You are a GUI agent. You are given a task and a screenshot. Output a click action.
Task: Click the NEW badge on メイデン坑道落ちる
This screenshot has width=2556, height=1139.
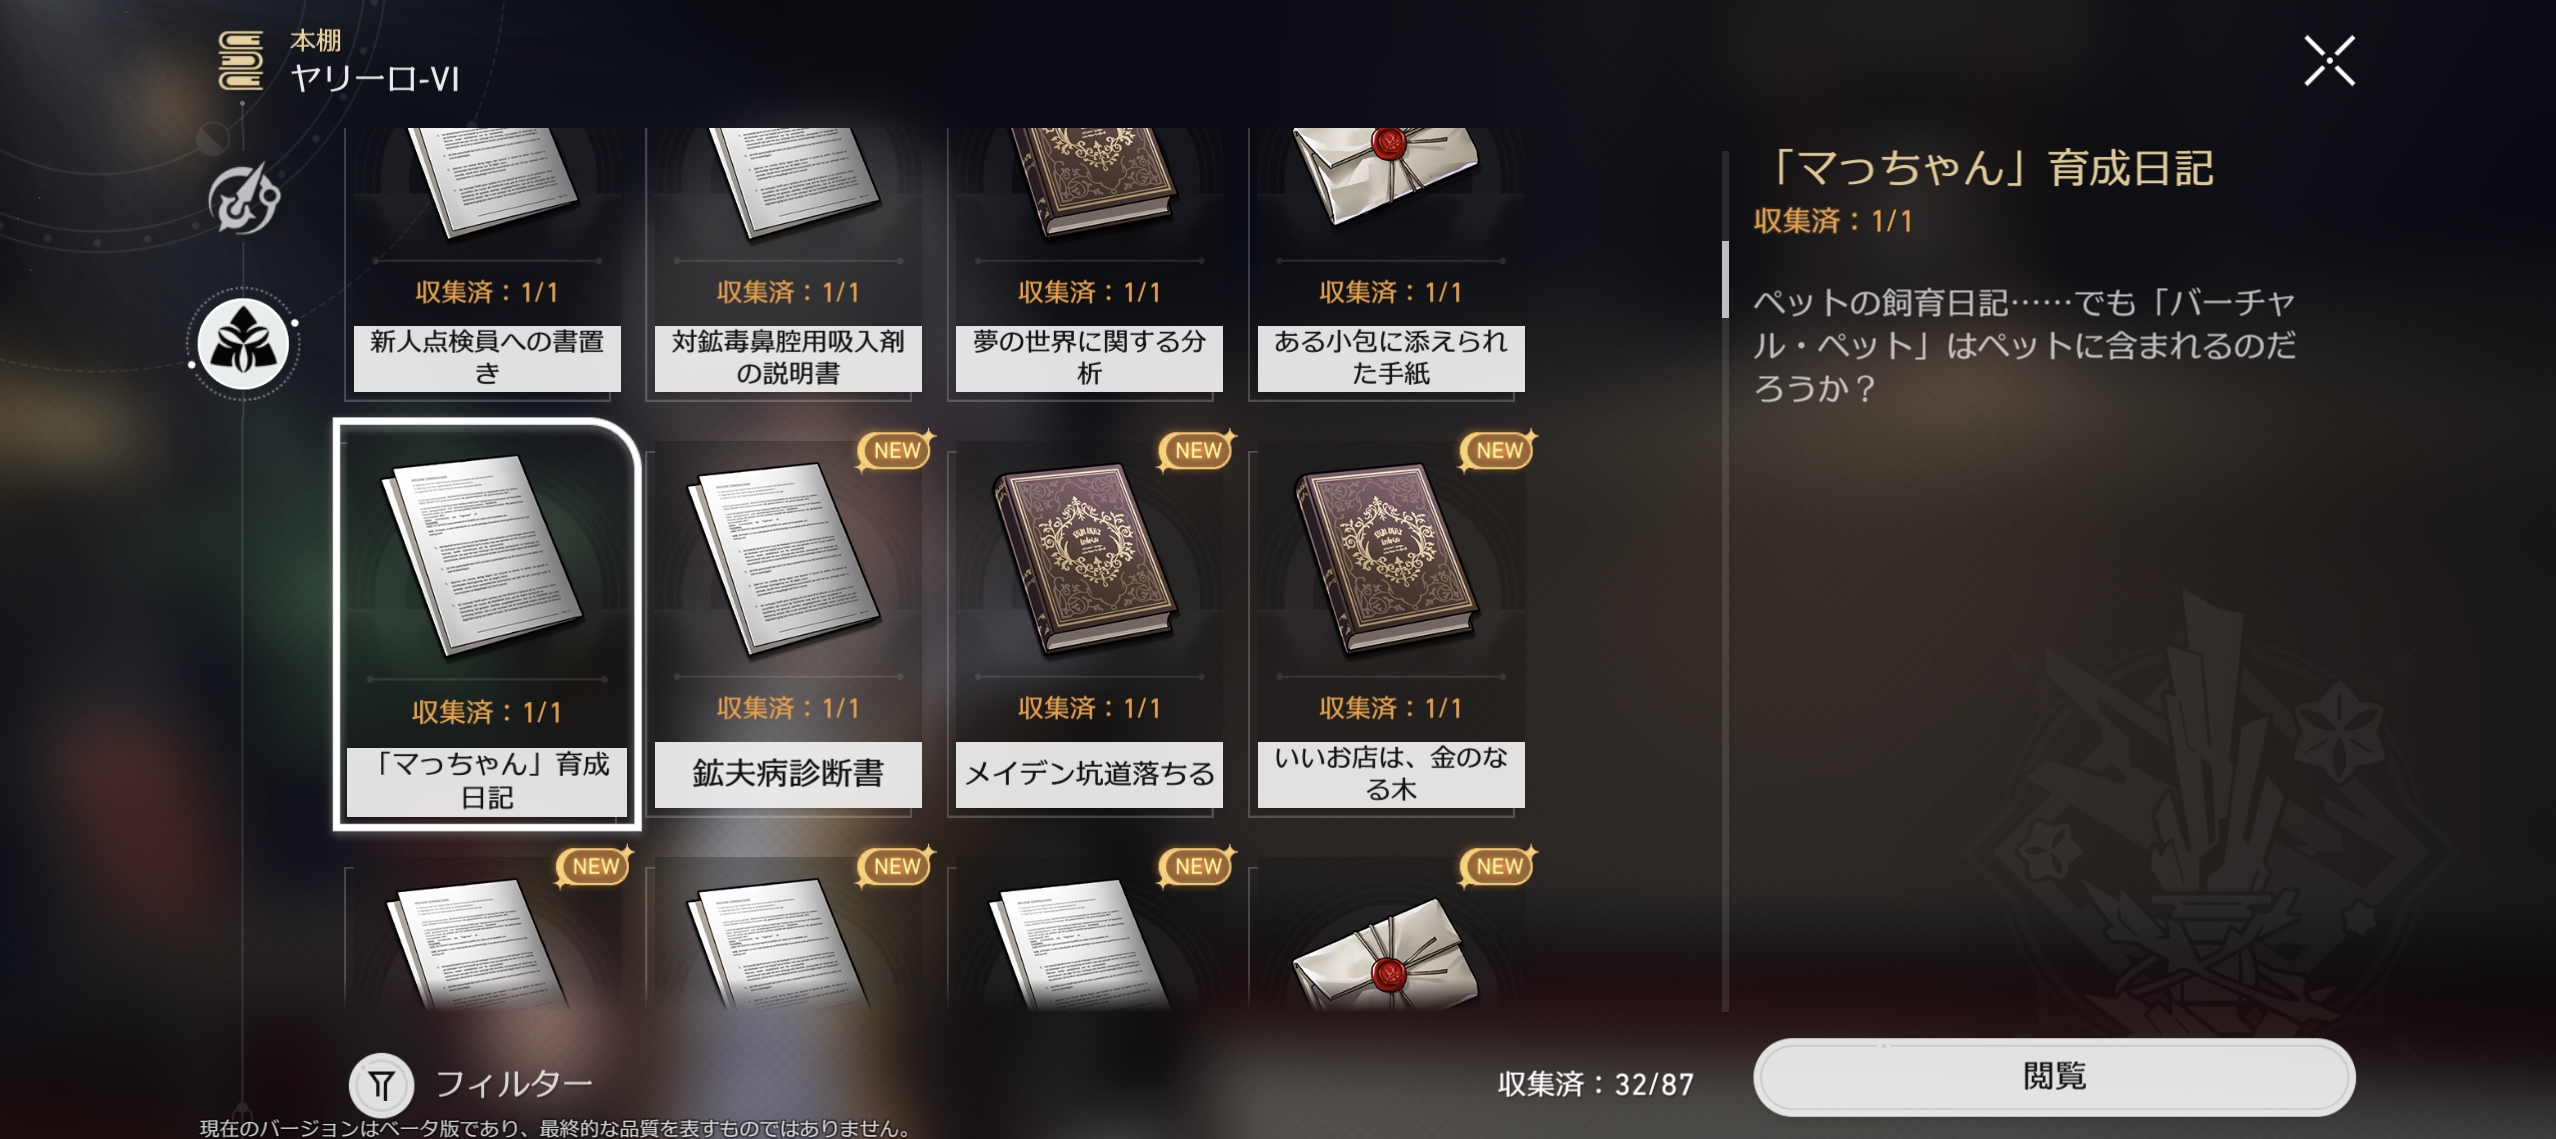(1197, 451)
